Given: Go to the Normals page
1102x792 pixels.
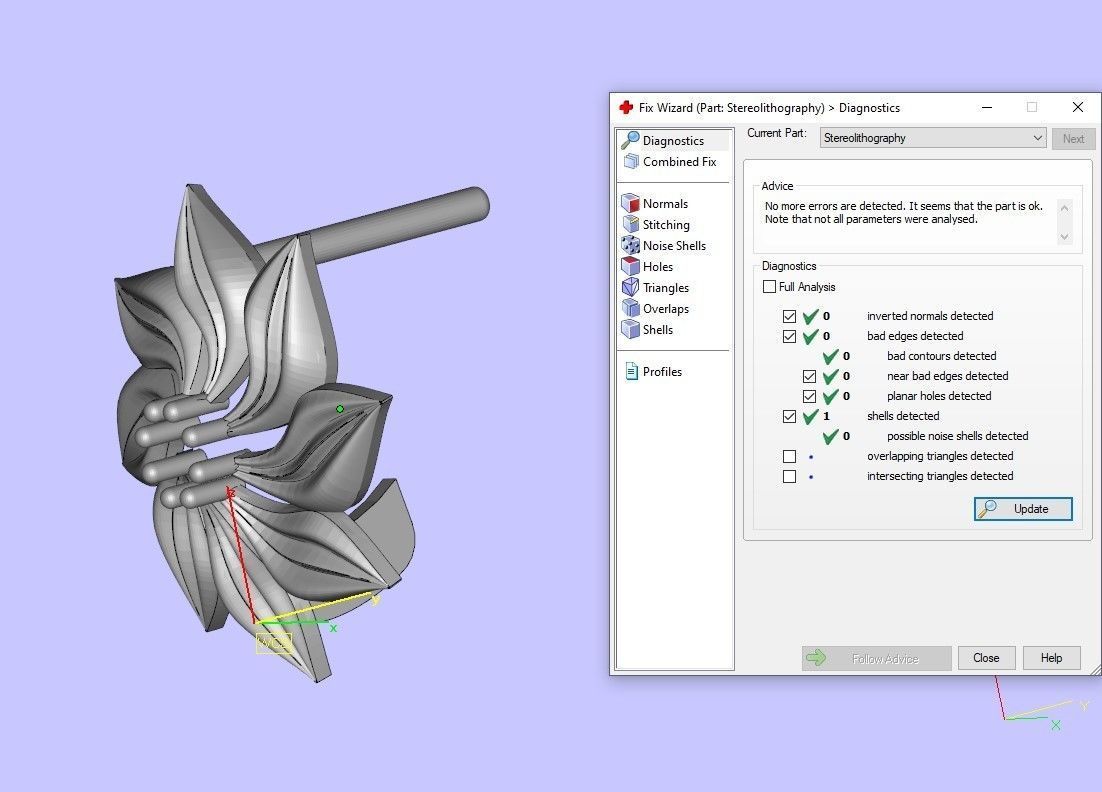Looking at the screenshot, I should [x=665, y=204].
